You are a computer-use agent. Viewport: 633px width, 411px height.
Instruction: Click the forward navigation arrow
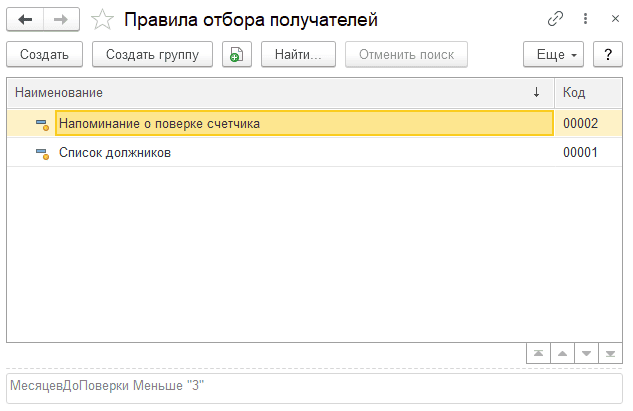60,19
